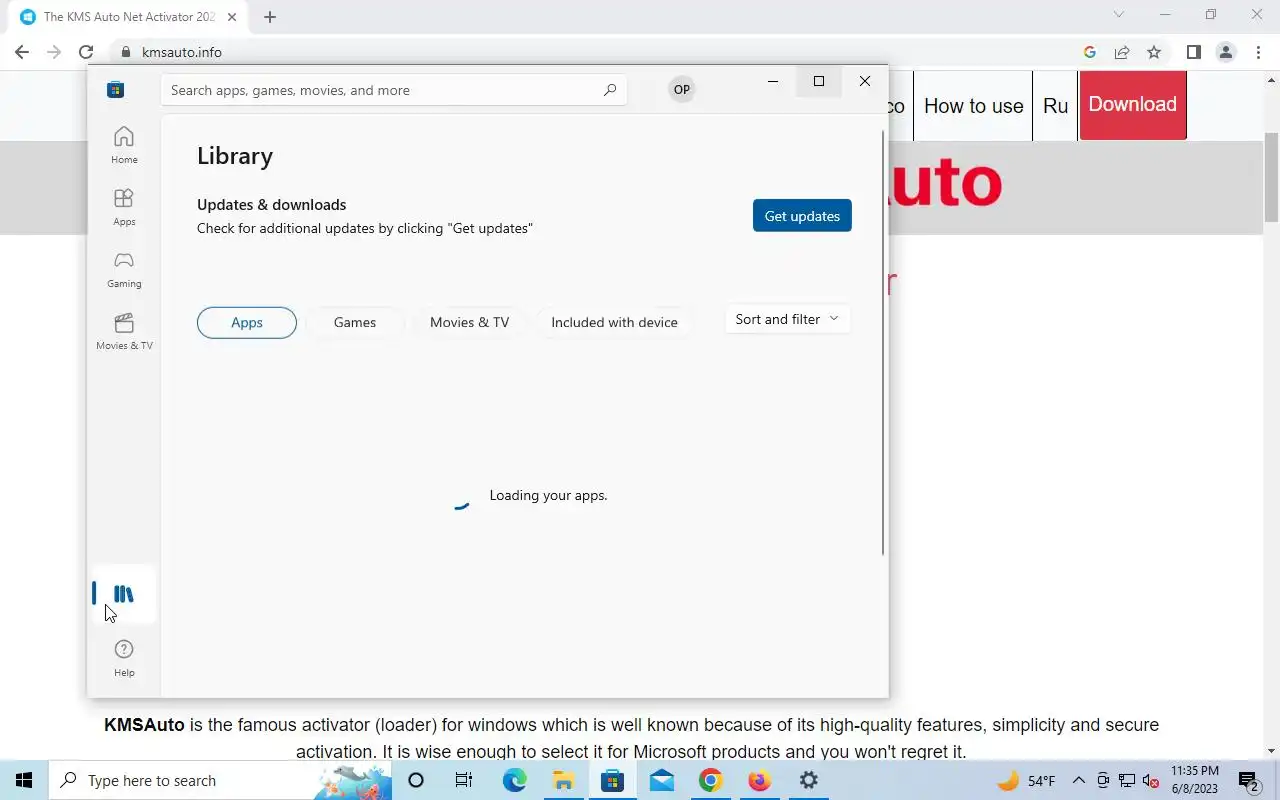1280x800 pixels.
Task: Open Task View on the taskbar
Action: 464,780
